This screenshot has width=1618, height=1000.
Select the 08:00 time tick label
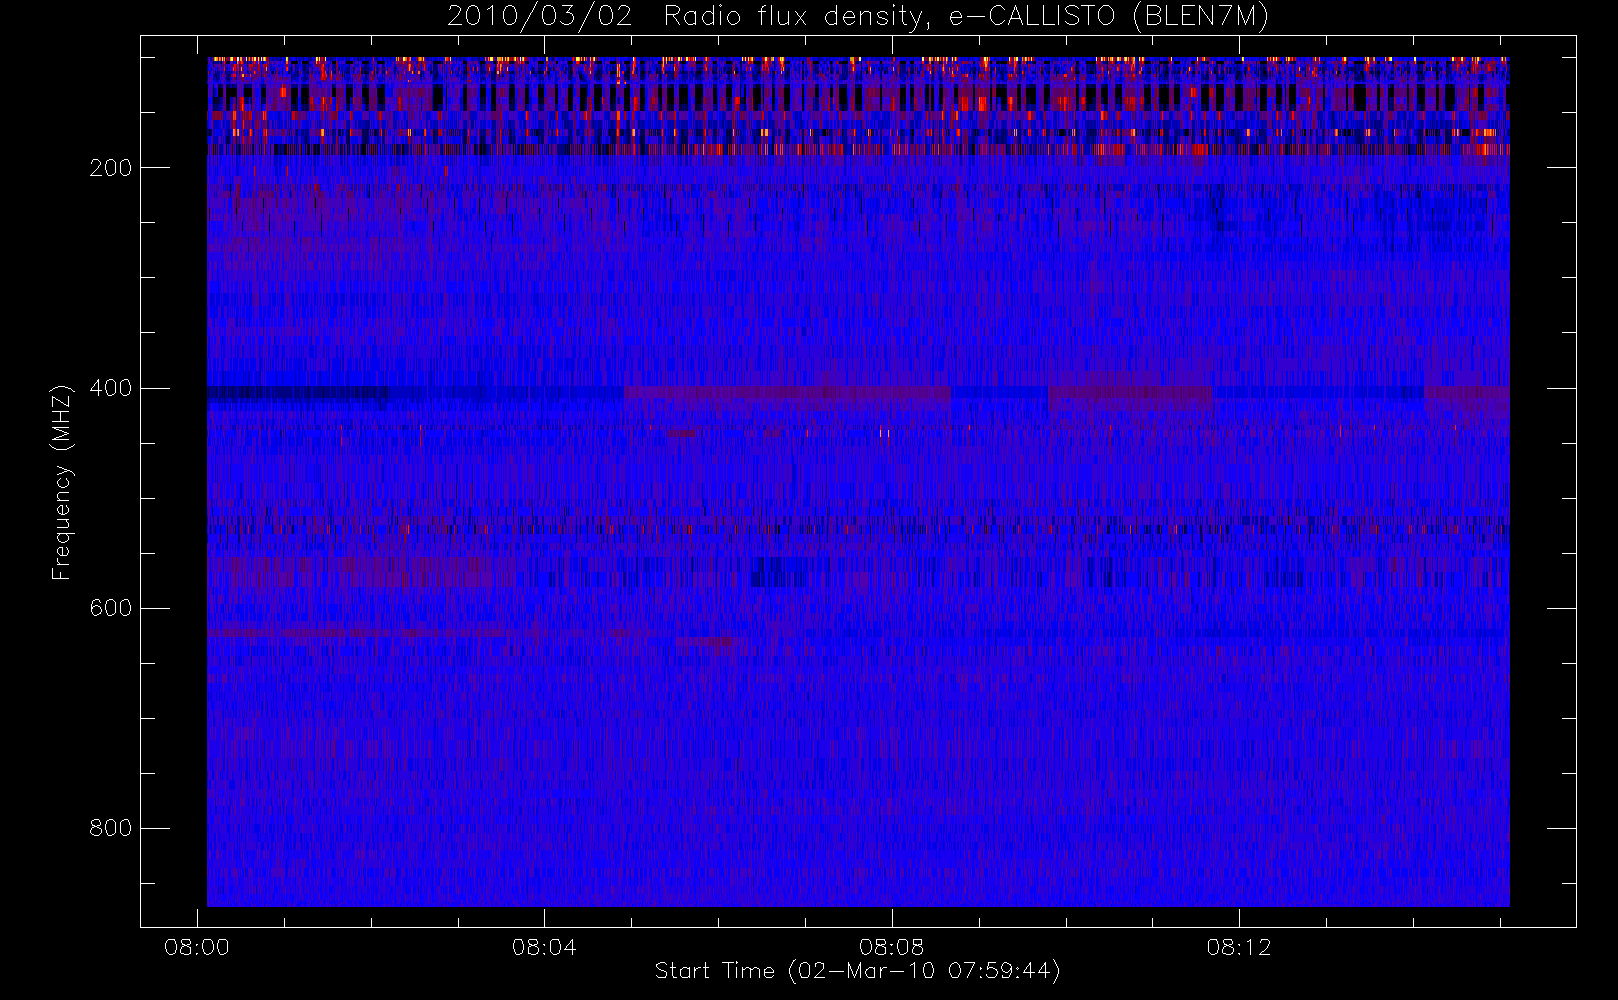click(197, 947)
